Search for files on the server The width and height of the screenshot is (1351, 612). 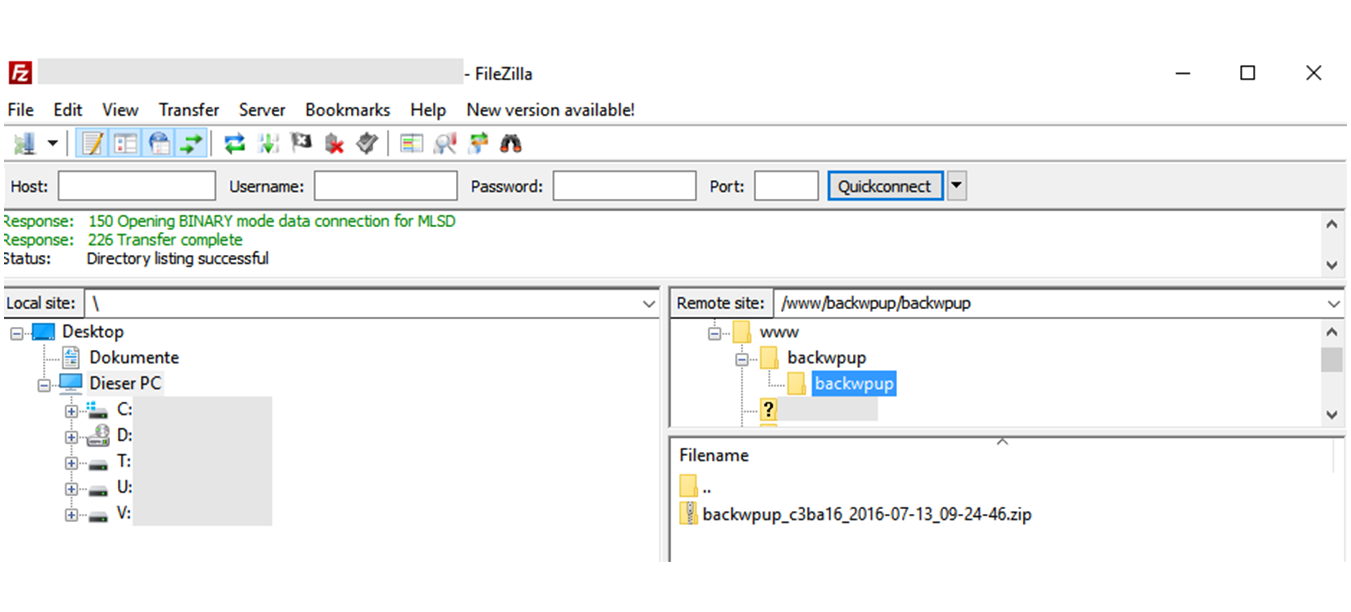(510, 143)
